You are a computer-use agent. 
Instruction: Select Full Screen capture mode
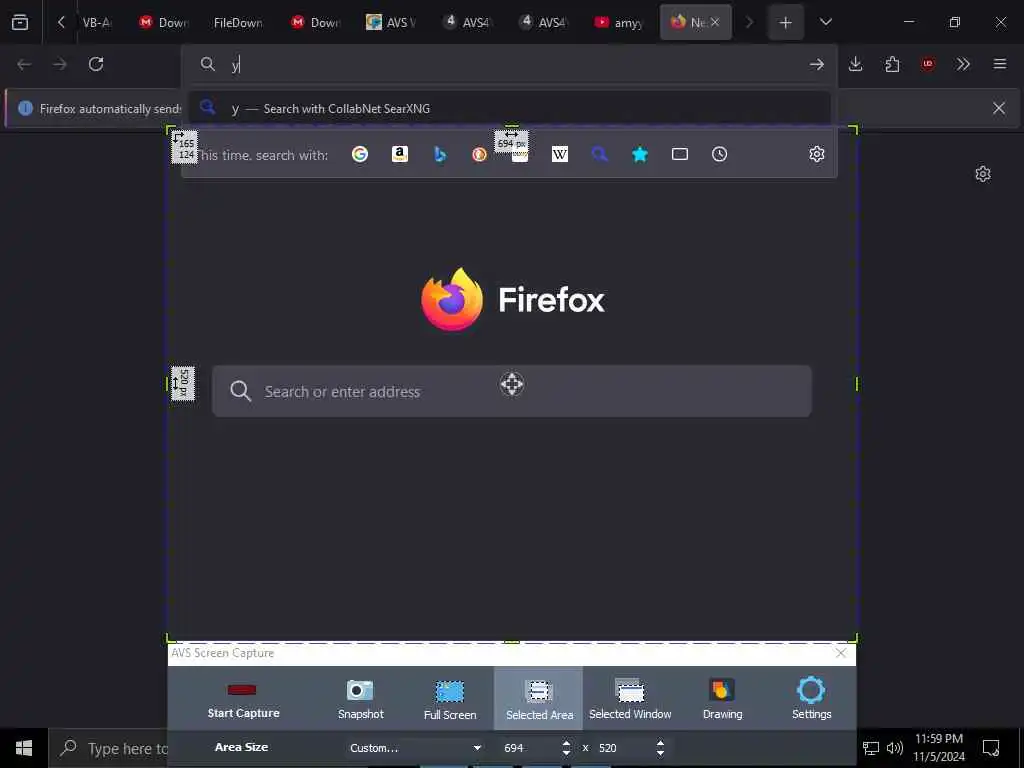click(x=450, y=699)
